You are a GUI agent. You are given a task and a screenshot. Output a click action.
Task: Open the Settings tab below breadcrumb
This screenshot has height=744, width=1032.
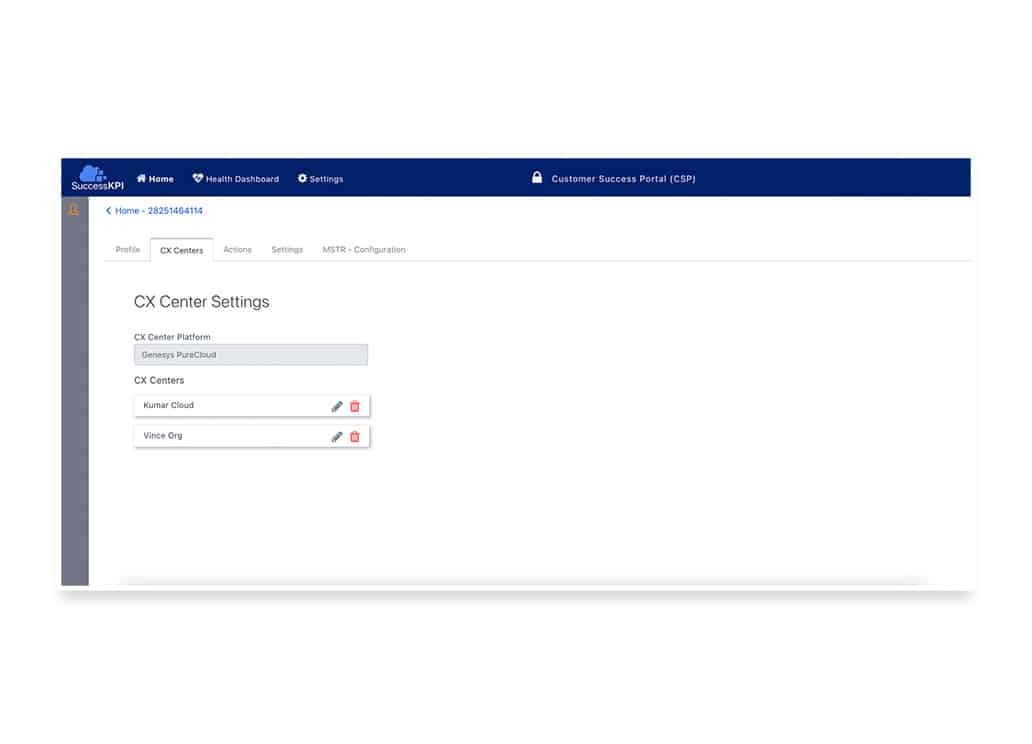click(x=287, y=250)
